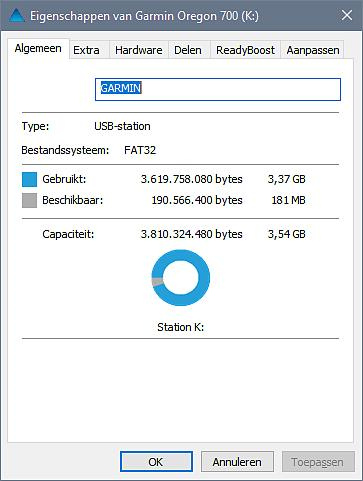Screen dimensions: 363x481
Task: Click the Station K: label
Action: click(x=181, y=327)
